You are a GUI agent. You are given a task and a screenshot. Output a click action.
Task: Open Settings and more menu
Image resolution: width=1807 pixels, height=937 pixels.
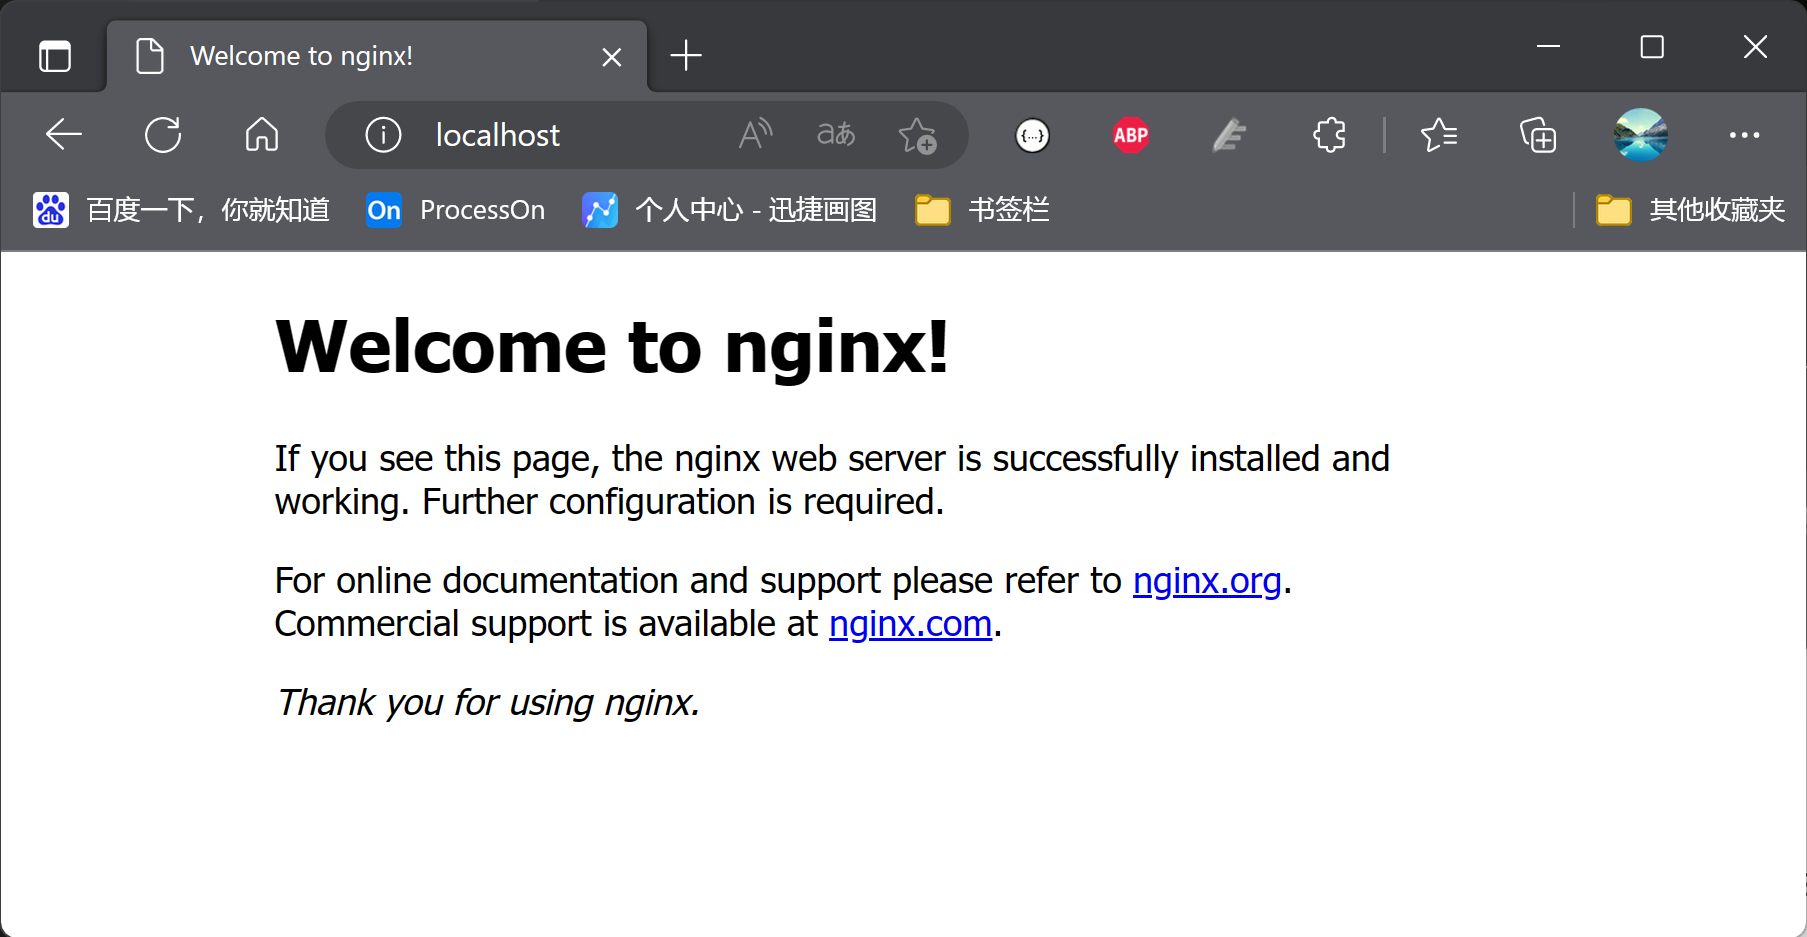click(1744, 135)
